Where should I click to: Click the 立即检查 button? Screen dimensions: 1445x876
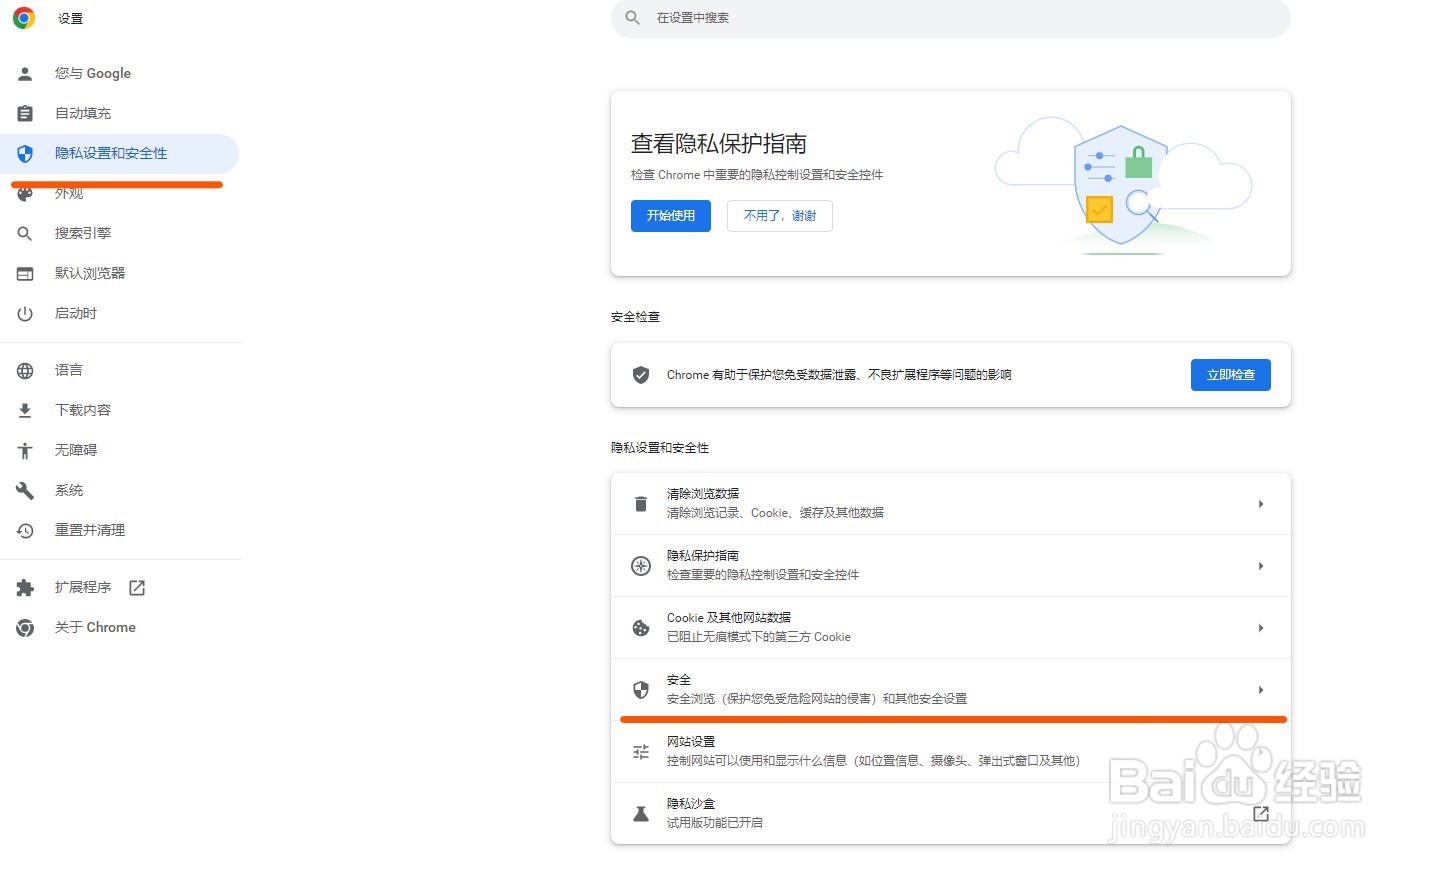click(x=1230, y=375)
